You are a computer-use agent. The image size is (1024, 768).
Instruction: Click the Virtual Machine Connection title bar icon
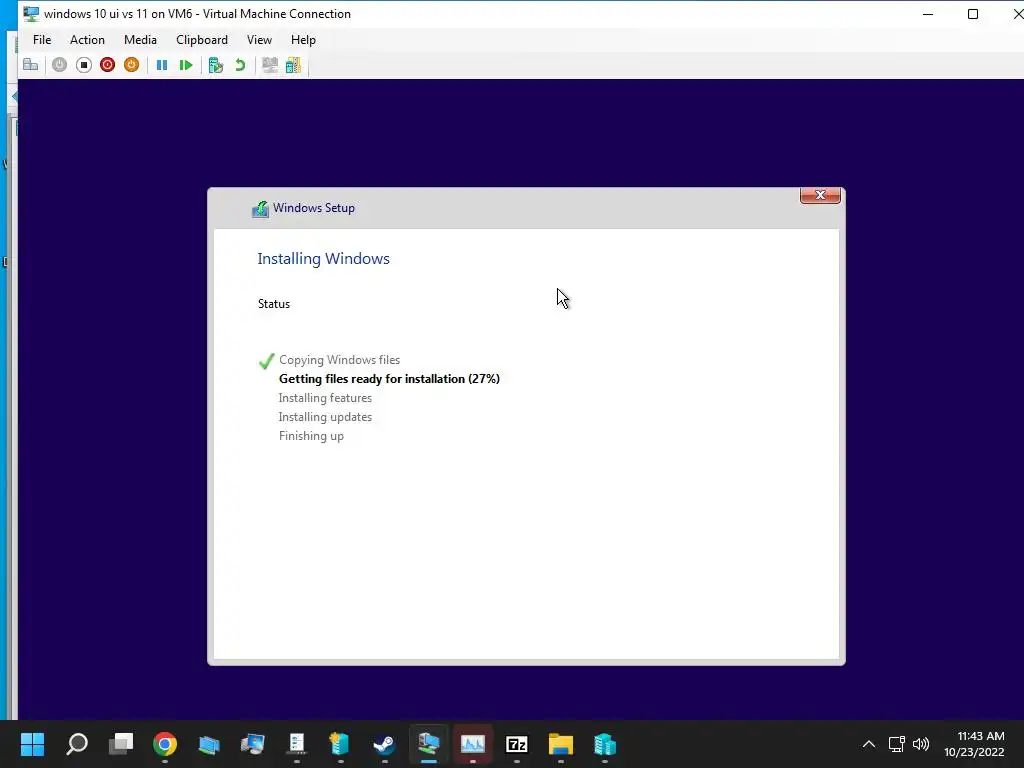(x=31, y=14)
